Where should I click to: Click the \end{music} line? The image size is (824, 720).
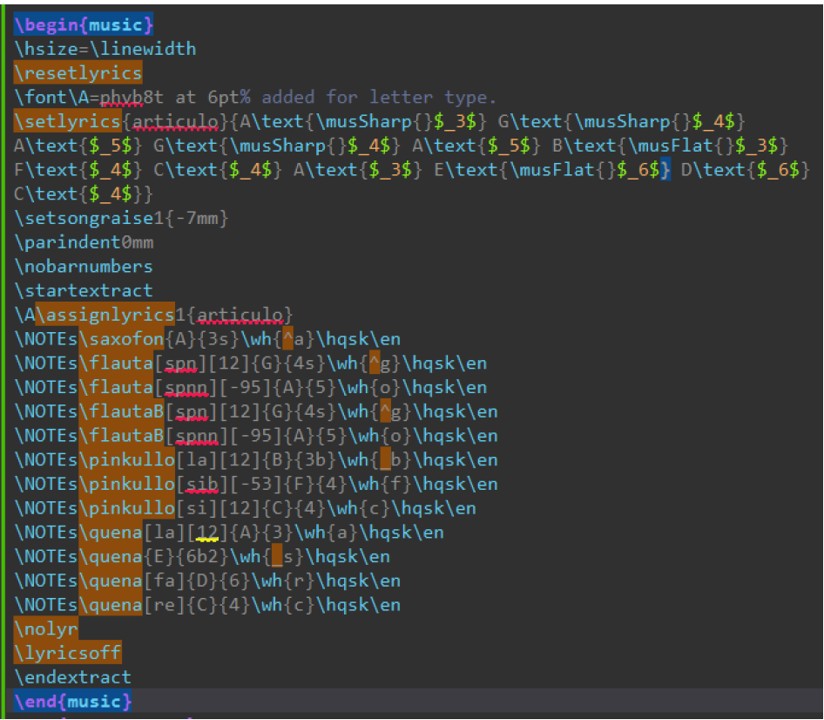[73, 701]
